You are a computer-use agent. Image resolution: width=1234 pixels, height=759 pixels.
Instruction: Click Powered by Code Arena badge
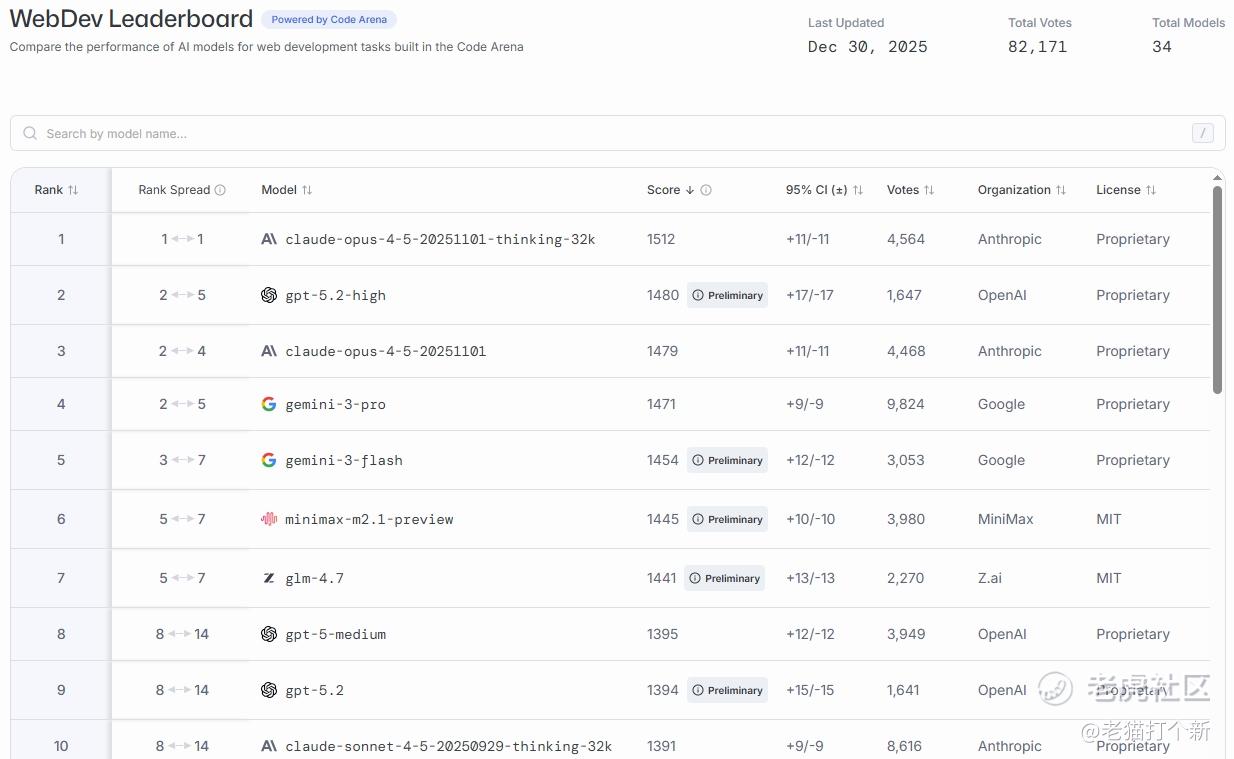pyautogui.click(x=329, y=19)
